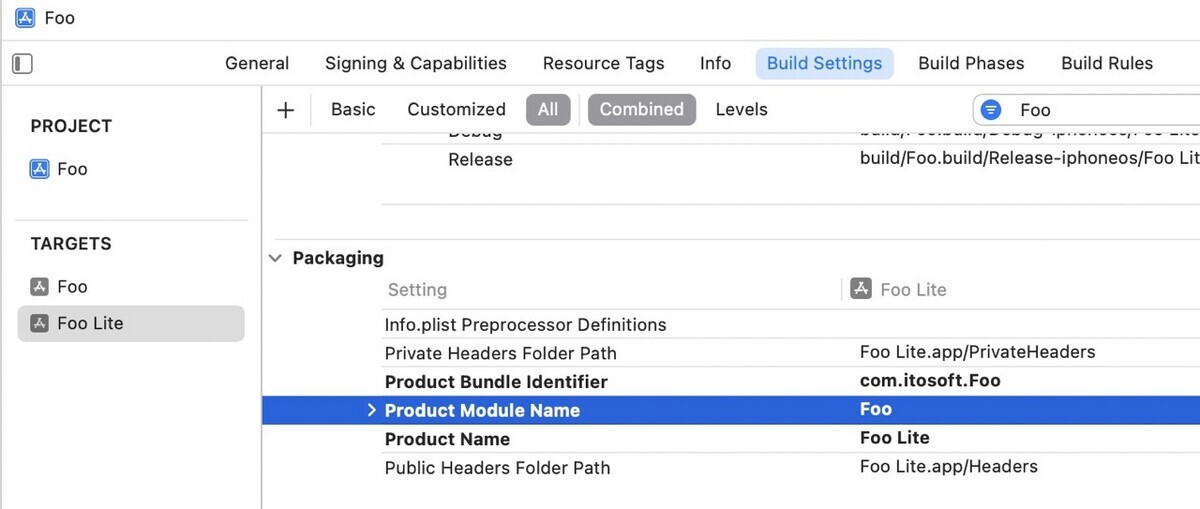Screen dimensions: 1200x509
Task: Click the search filter icon
Action: (991, 110)
